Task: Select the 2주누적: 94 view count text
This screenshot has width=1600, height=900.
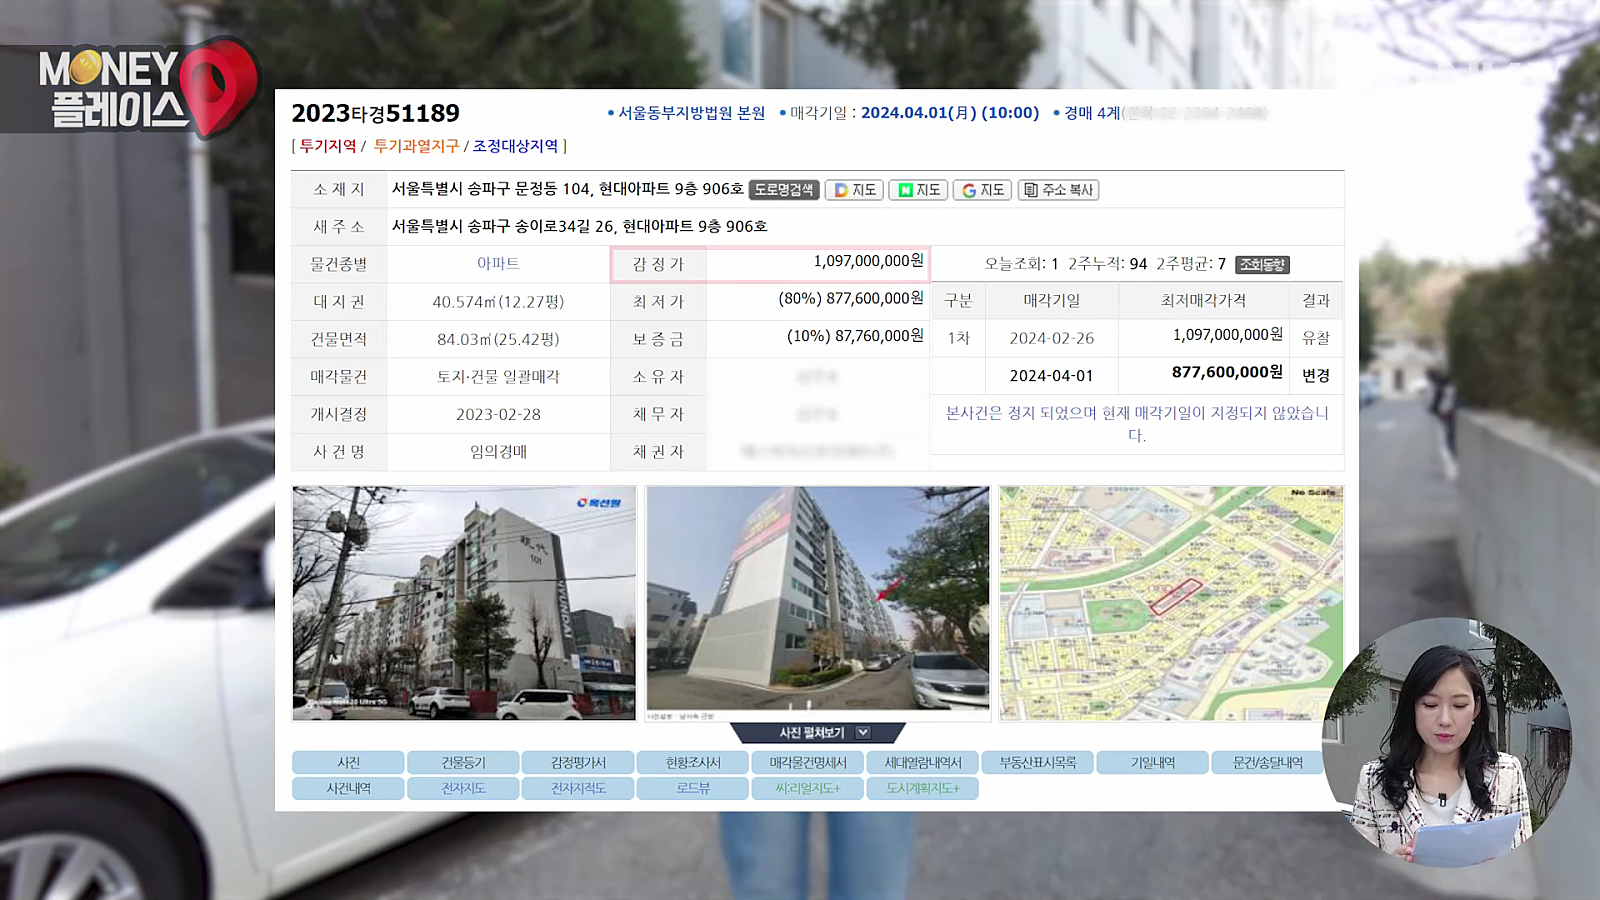Action: (1108, 264)
